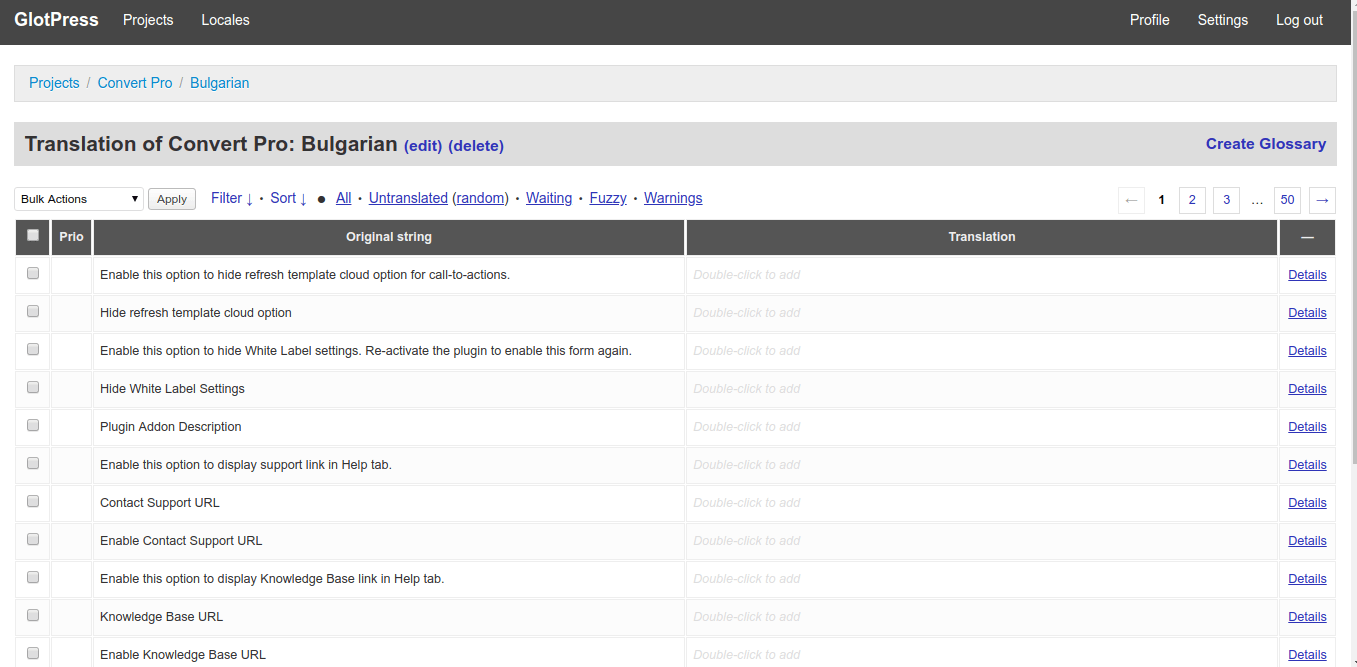Check row 'Enable this option to hide White Label'

tap(33, 349)
